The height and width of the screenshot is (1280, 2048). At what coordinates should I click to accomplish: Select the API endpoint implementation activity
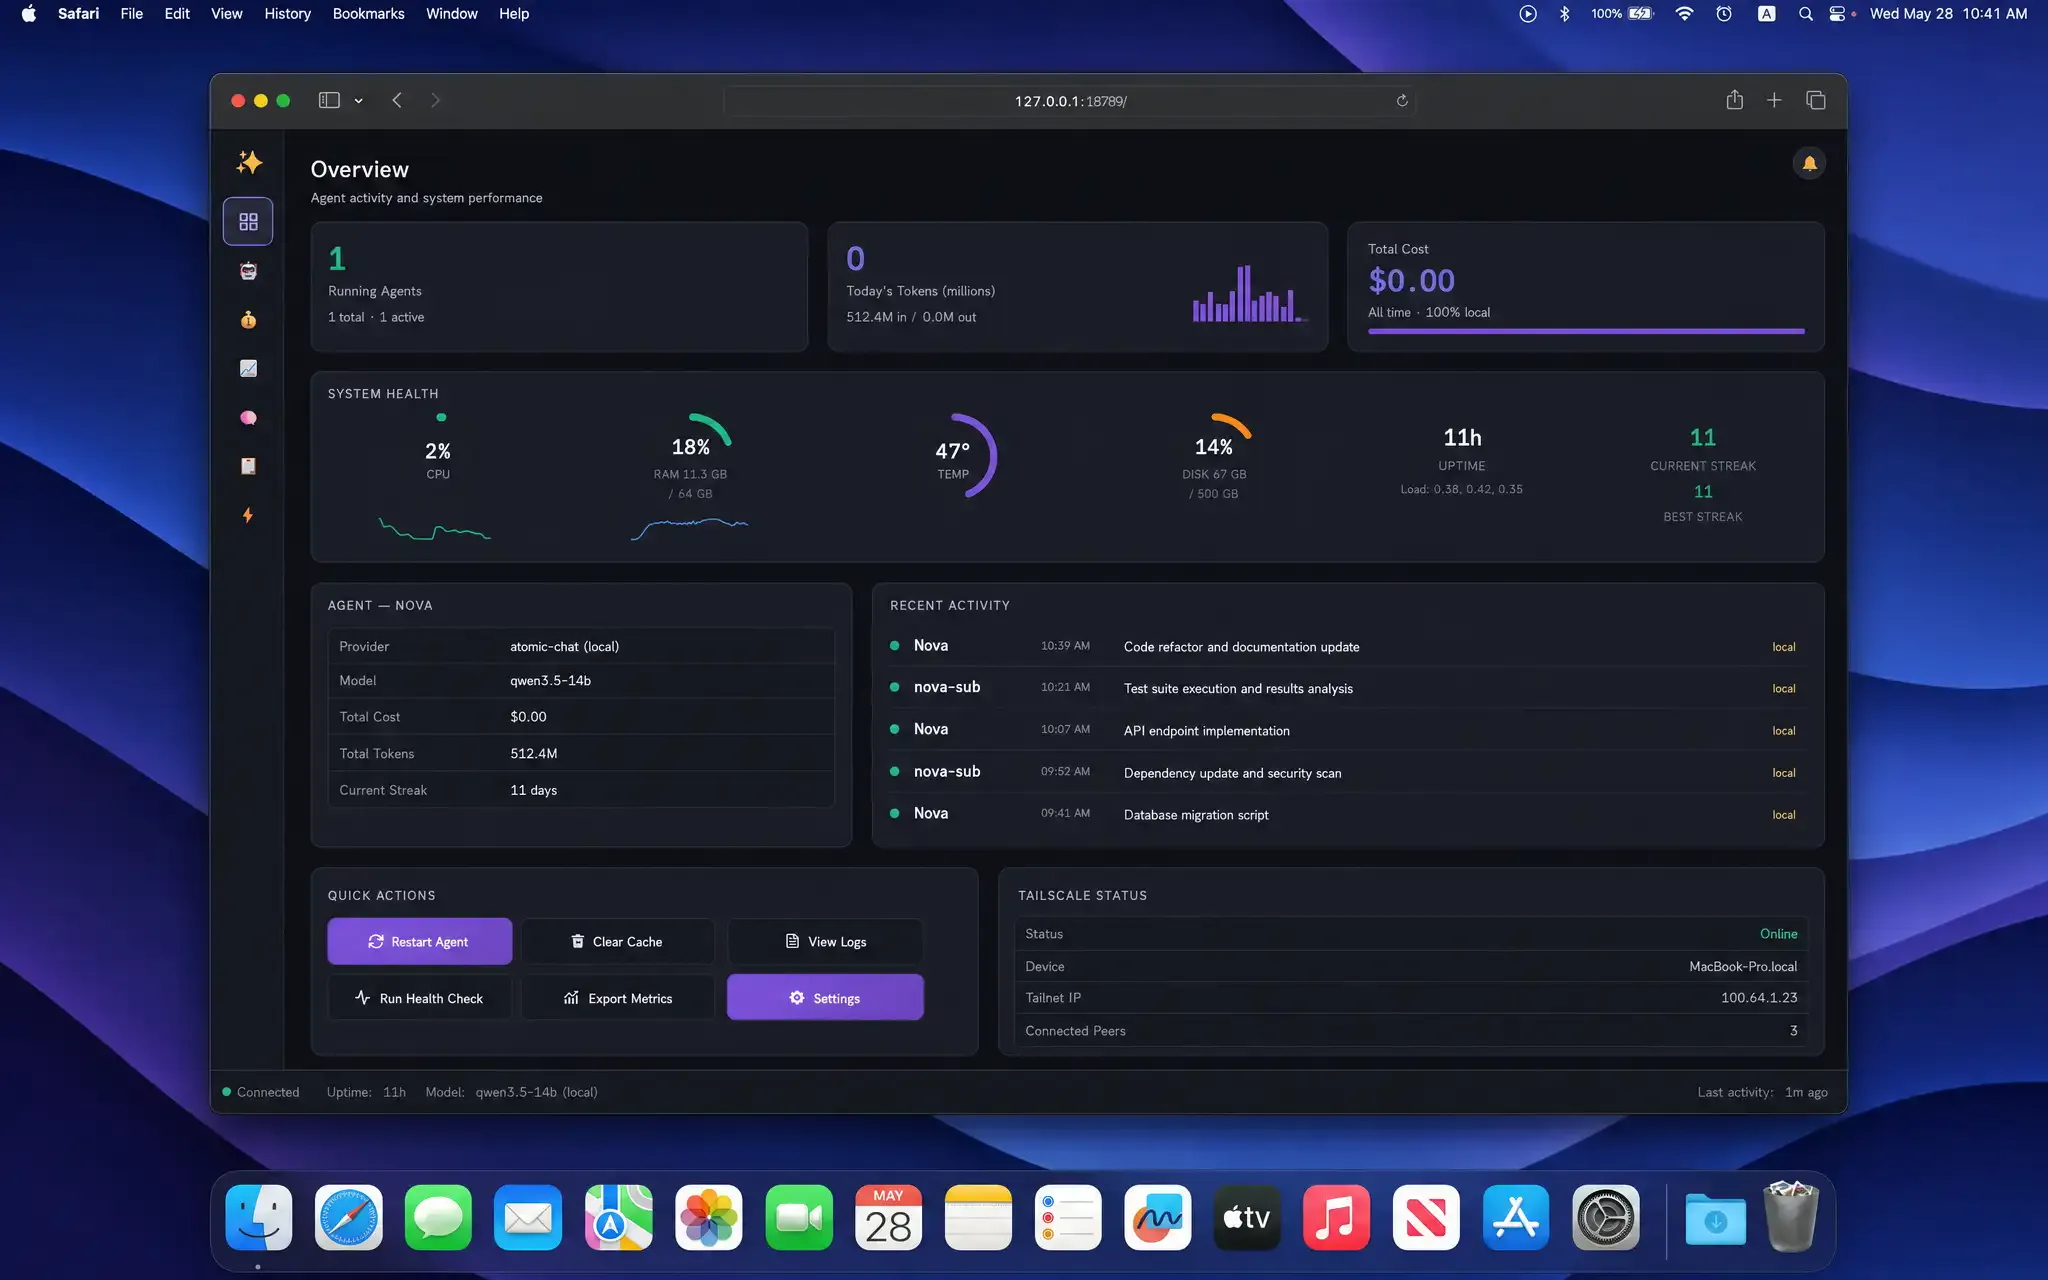(1347, 730)
